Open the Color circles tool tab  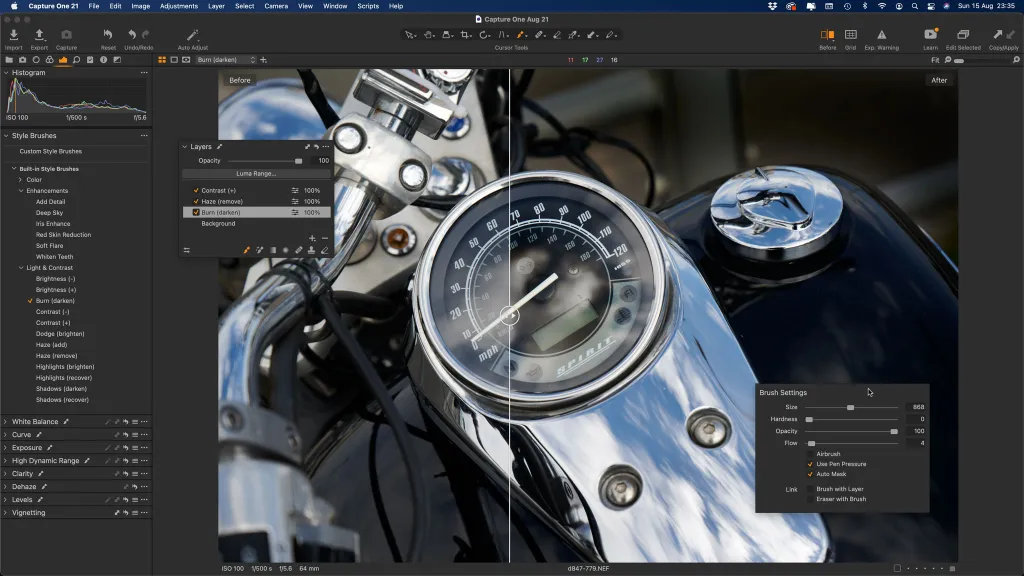[x=50, y=59]
